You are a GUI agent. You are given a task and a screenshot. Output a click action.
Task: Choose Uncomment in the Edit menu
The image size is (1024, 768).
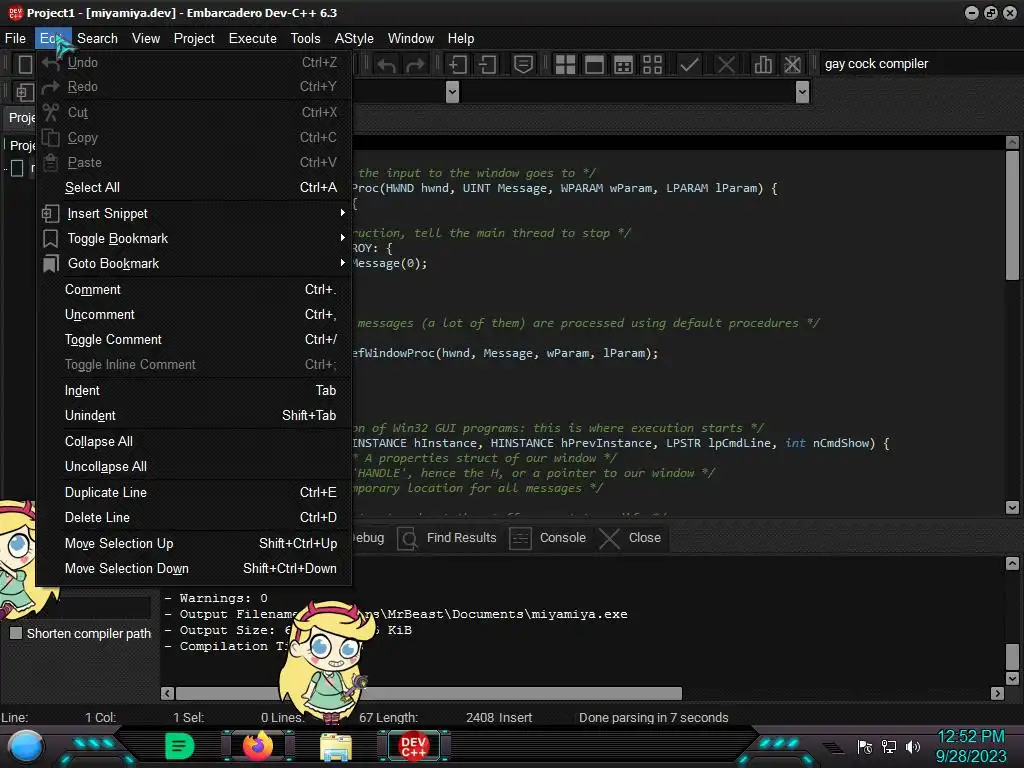pyautogui.click(x=193, y=314)
